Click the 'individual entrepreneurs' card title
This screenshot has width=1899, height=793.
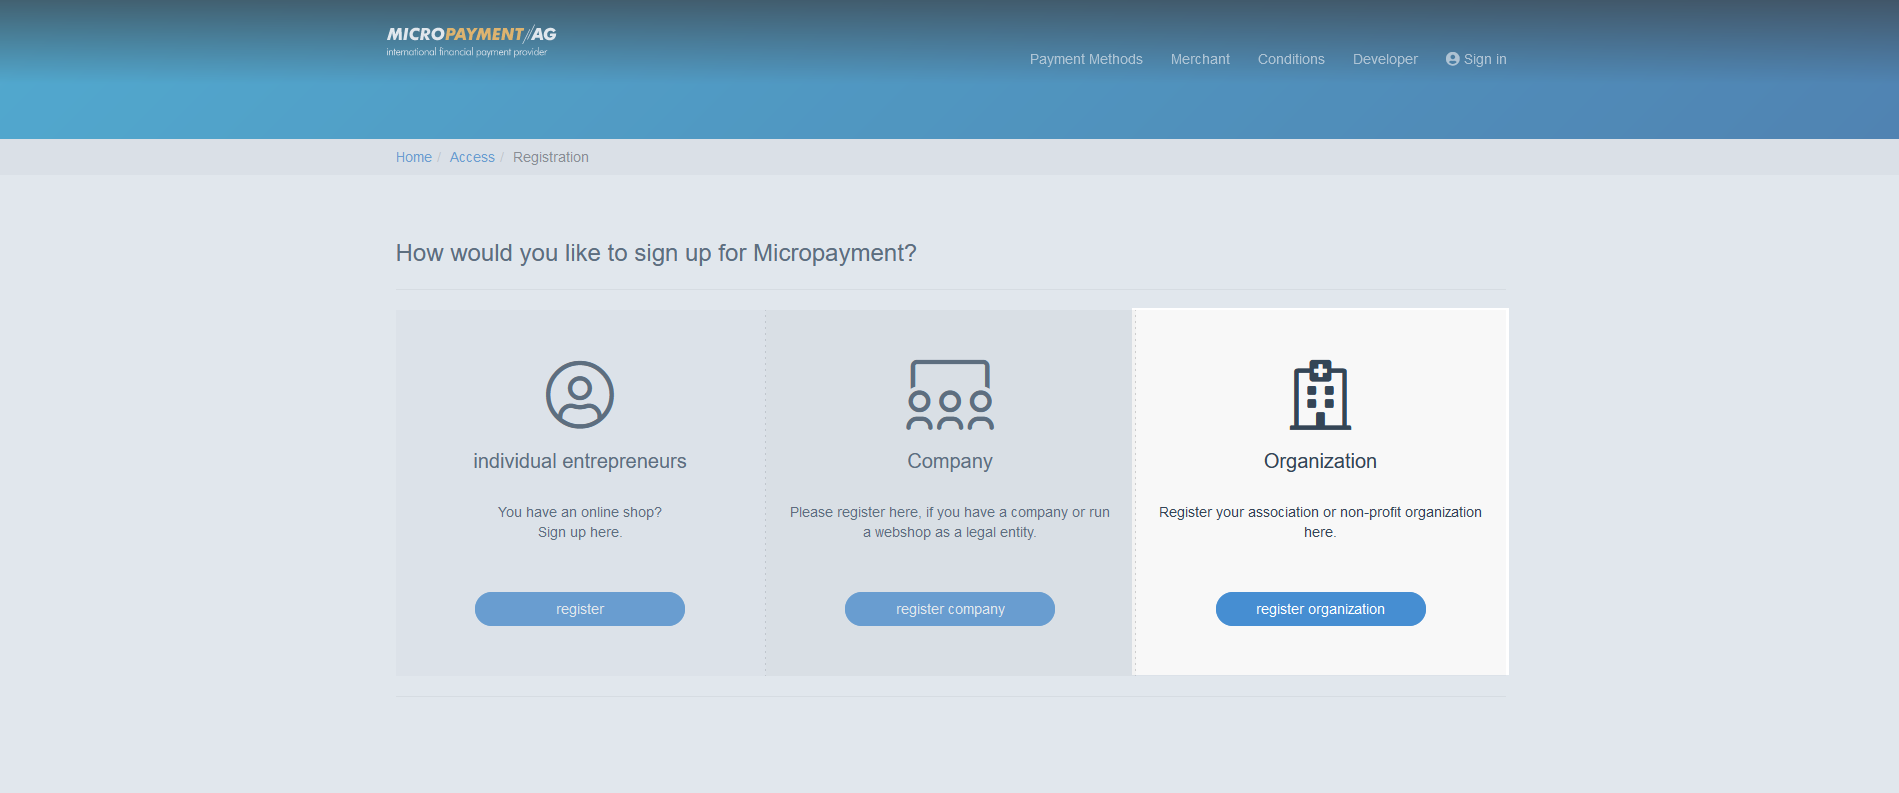coord(579,461)
